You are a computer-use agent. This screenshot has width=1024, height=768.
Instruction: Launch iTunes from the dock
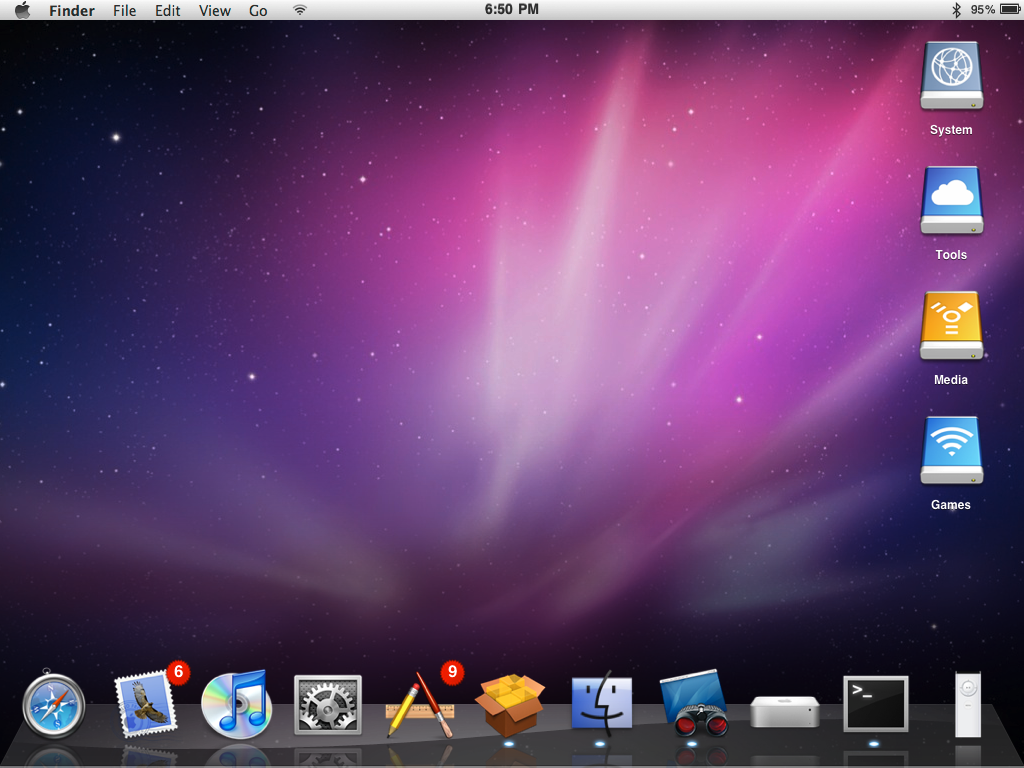tap(236, 705)
